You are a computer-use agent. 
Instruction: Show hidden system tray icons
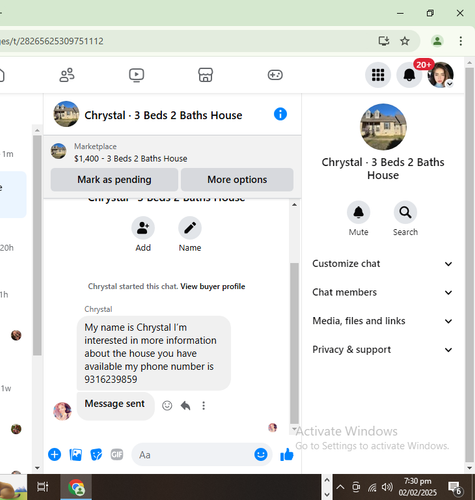[340, 487]
